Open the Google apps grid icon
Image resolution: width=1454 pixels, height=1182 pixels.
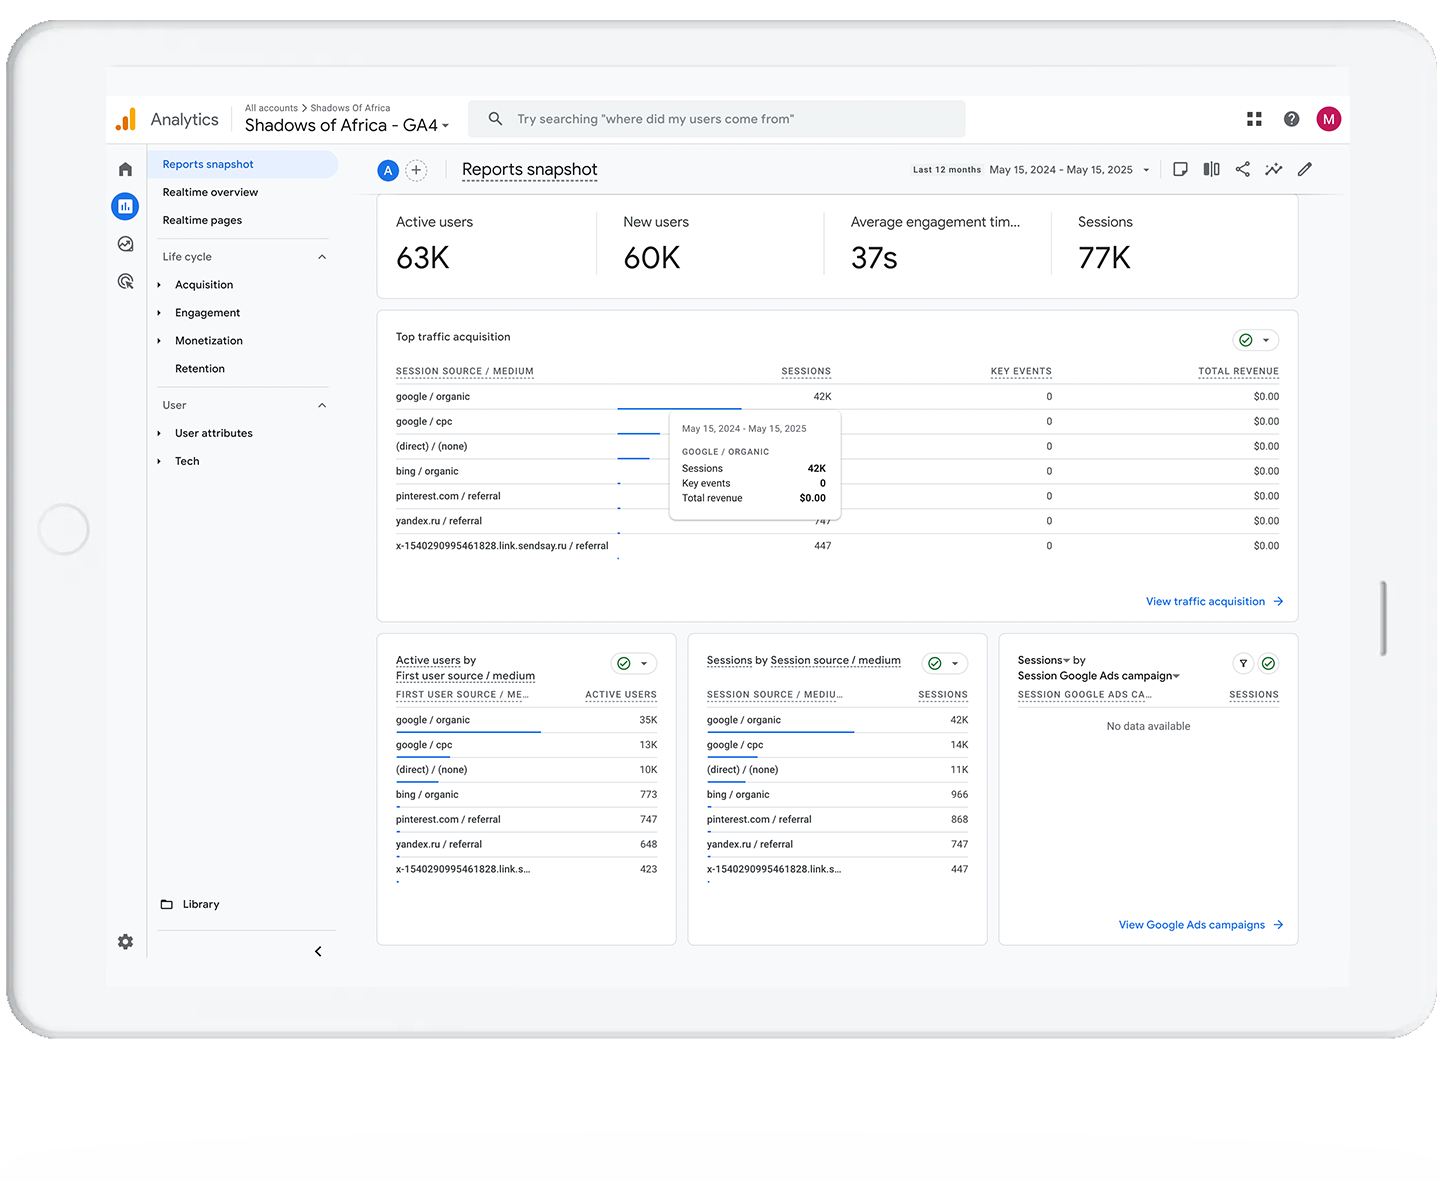tap(1254, 119)
